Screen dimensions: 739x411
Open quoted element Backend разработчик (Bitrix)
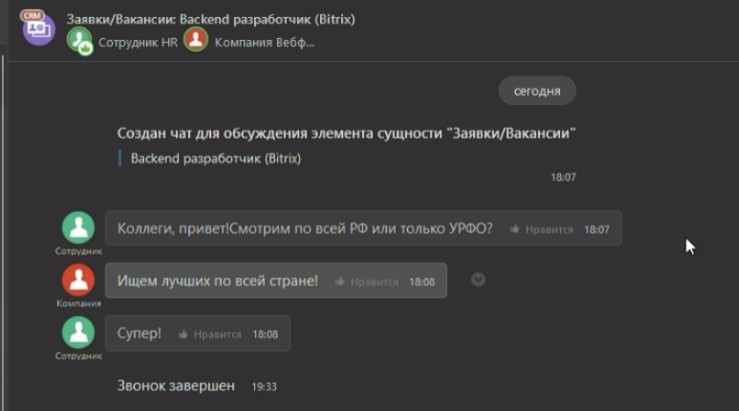click(x=216, y=158)
